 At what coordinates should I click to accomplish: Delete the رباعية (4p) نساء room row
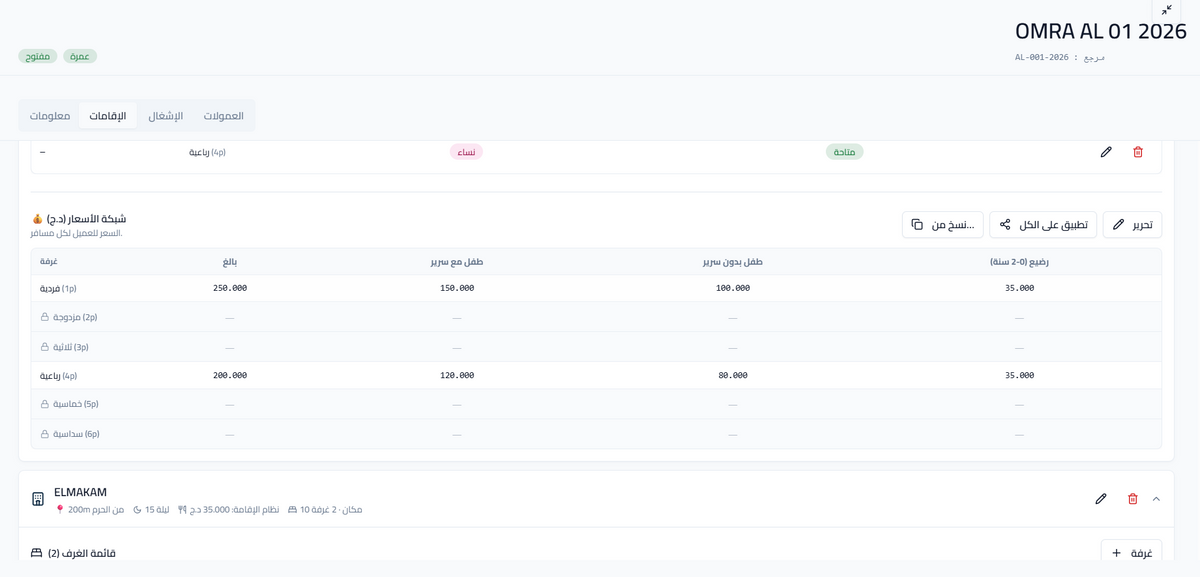pyautogui.click(x=1138, y=152)
